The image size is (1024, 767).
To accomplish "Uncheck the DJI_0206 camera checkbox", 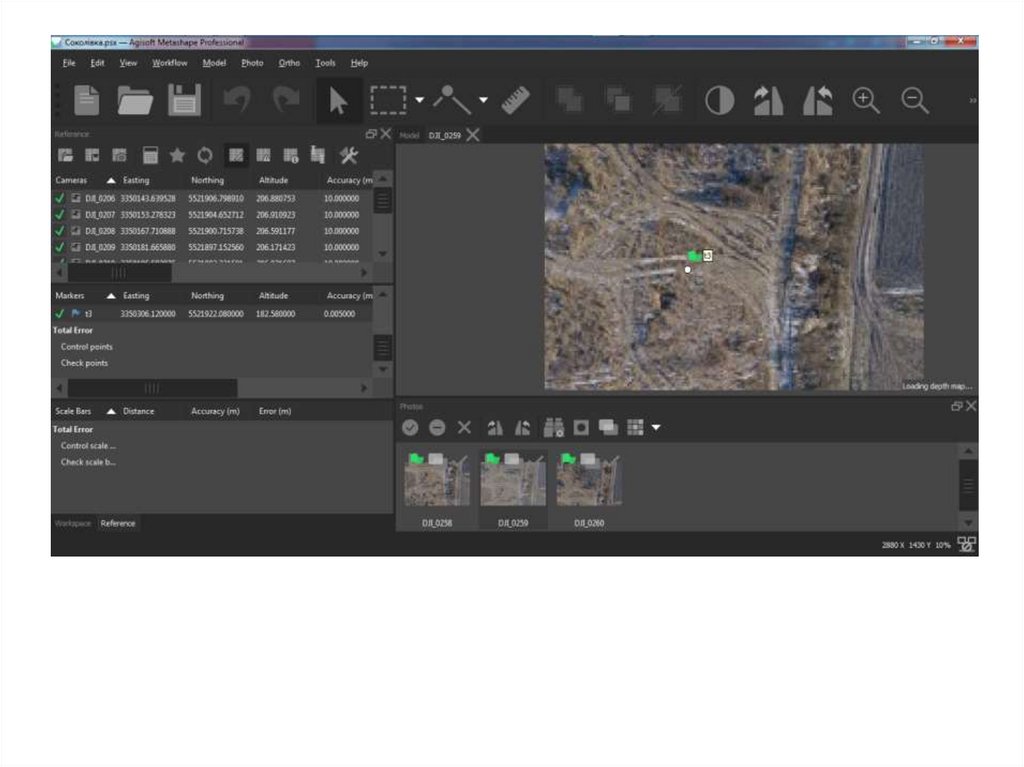I will (60, 199).
